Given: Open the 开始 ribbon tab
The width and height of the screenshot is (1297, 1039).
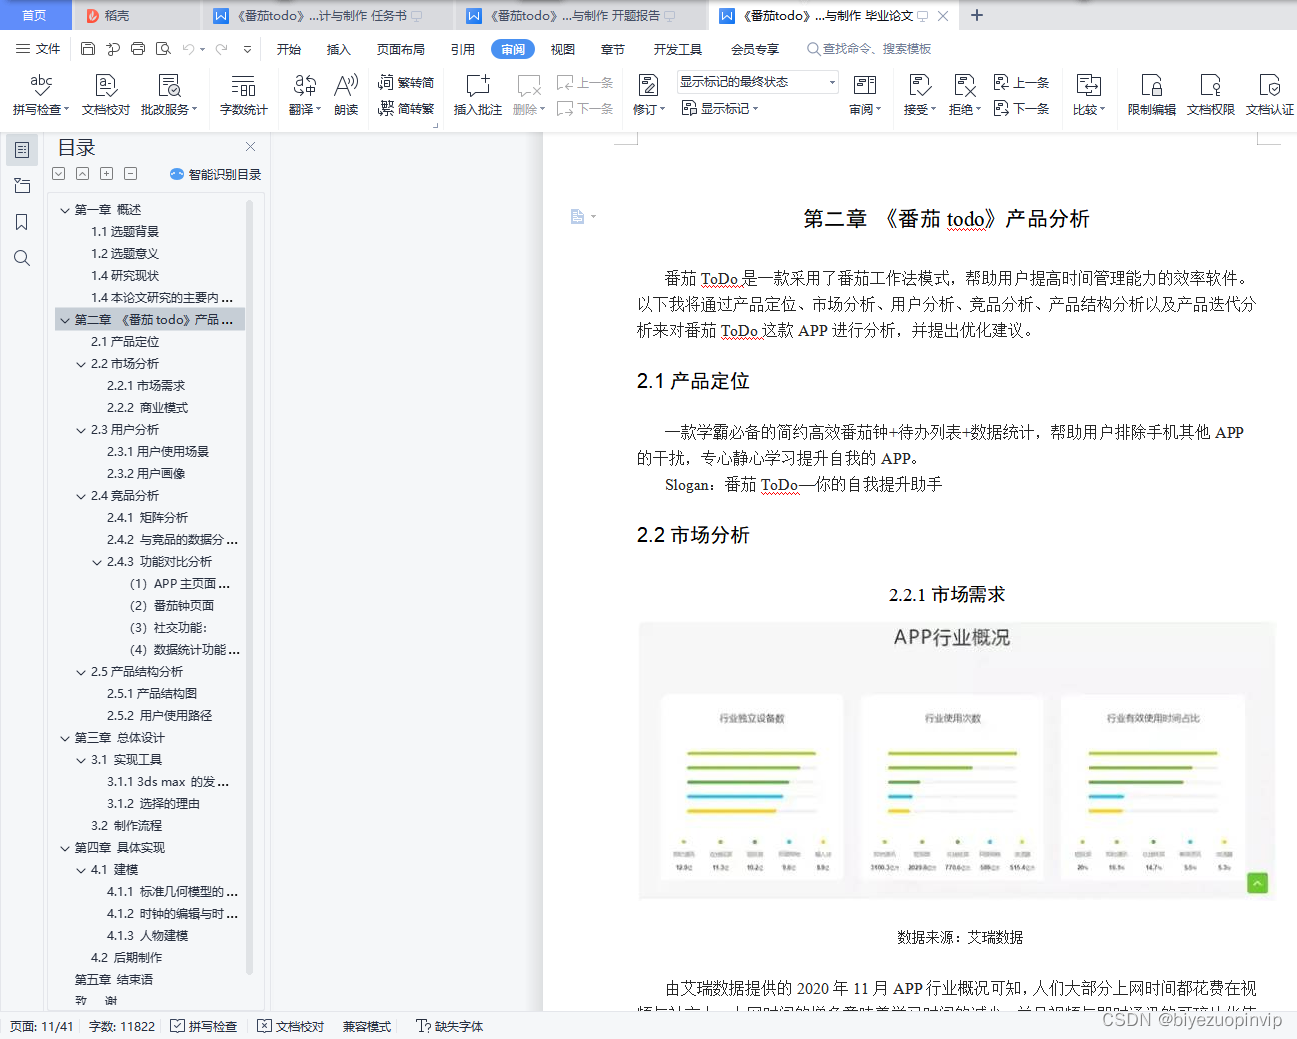Looking at the screenshot, I should point(289,49).
